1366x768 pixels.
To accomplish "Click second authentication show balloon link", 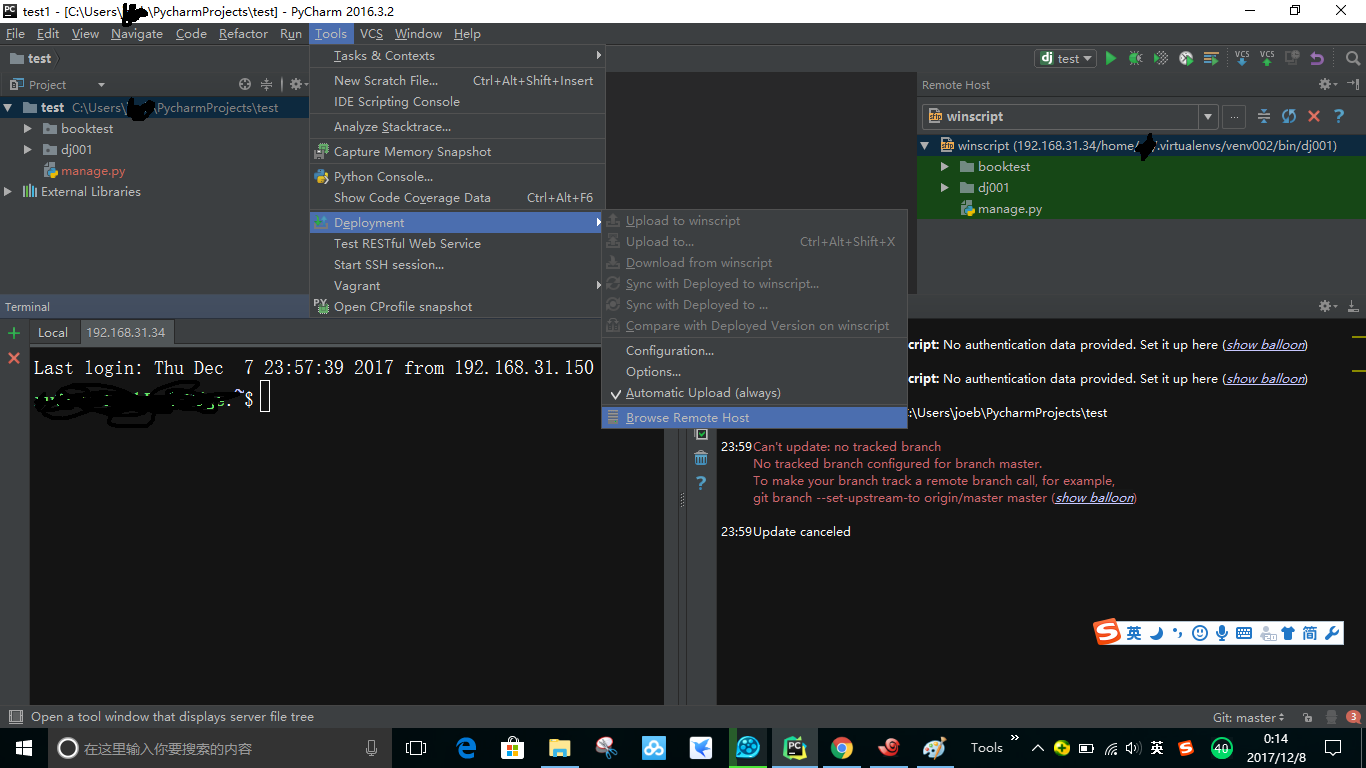I will coord(1265,379).
